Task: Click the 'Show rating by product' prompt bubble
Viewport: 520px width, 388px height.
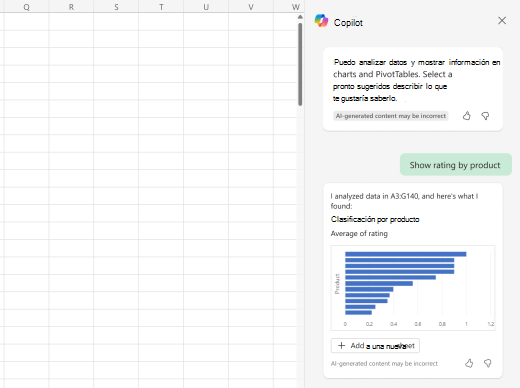Action: pyautogui.click(x=456, y=165)
